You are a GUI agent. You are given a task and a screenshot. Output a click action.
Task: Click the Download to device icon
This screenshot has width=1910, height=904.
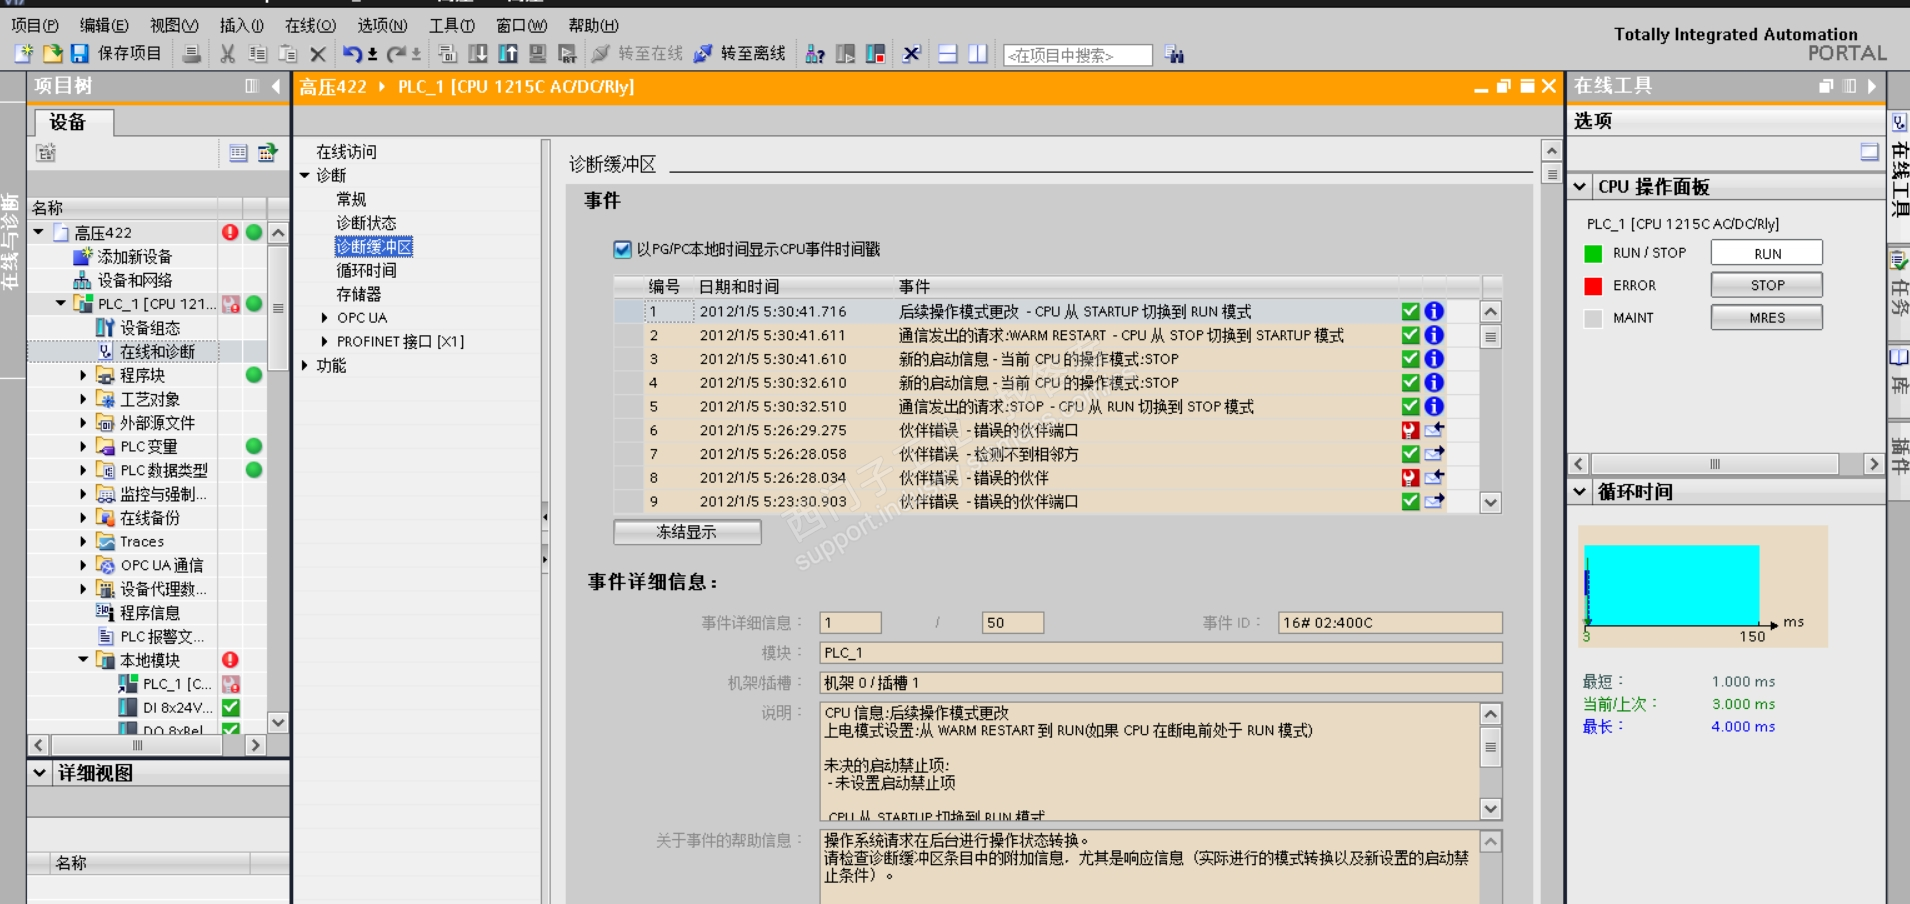tap(478, 54)
